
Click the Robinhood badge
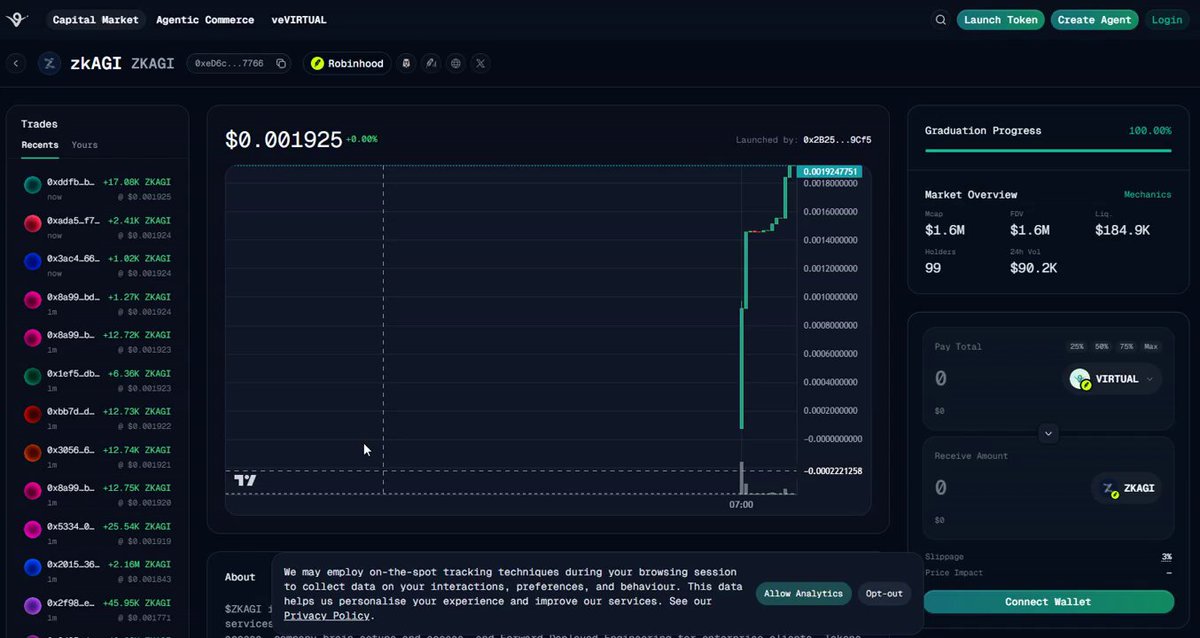pos(347,63)
